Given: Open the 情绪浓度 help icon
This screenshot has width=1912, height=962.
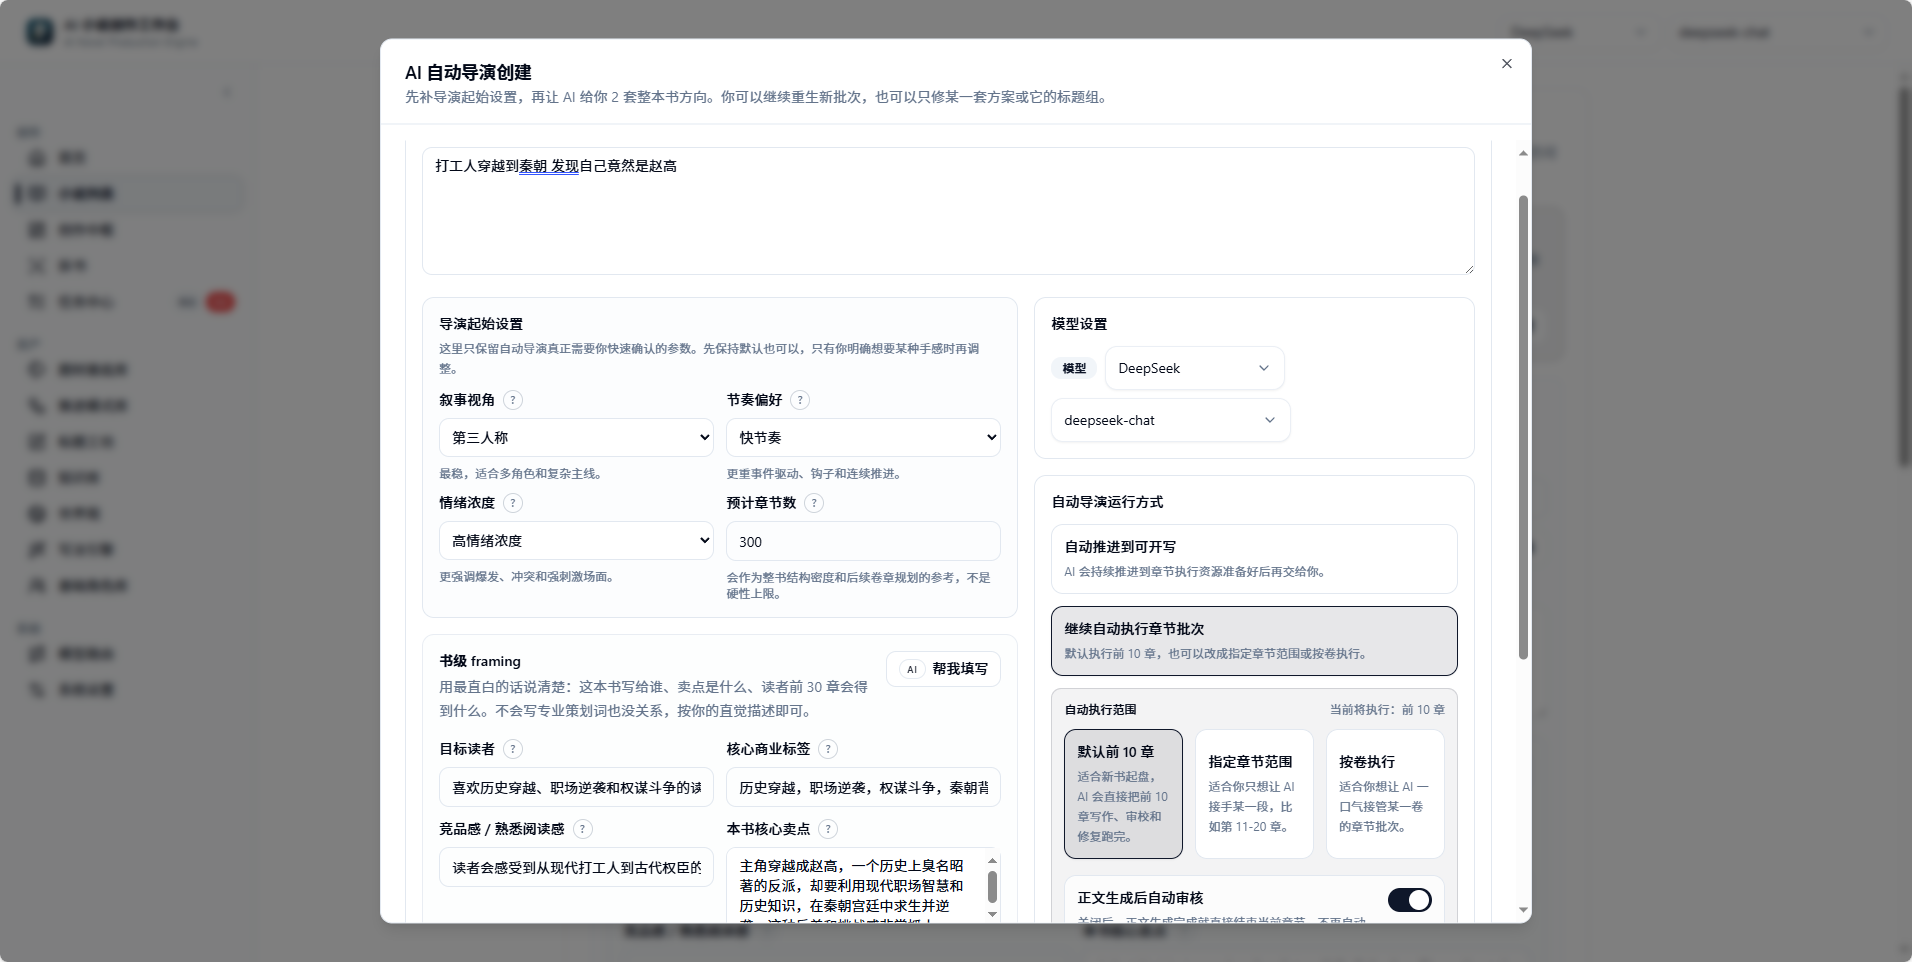Looking at the screenshot, I should (x=513, y=503).
